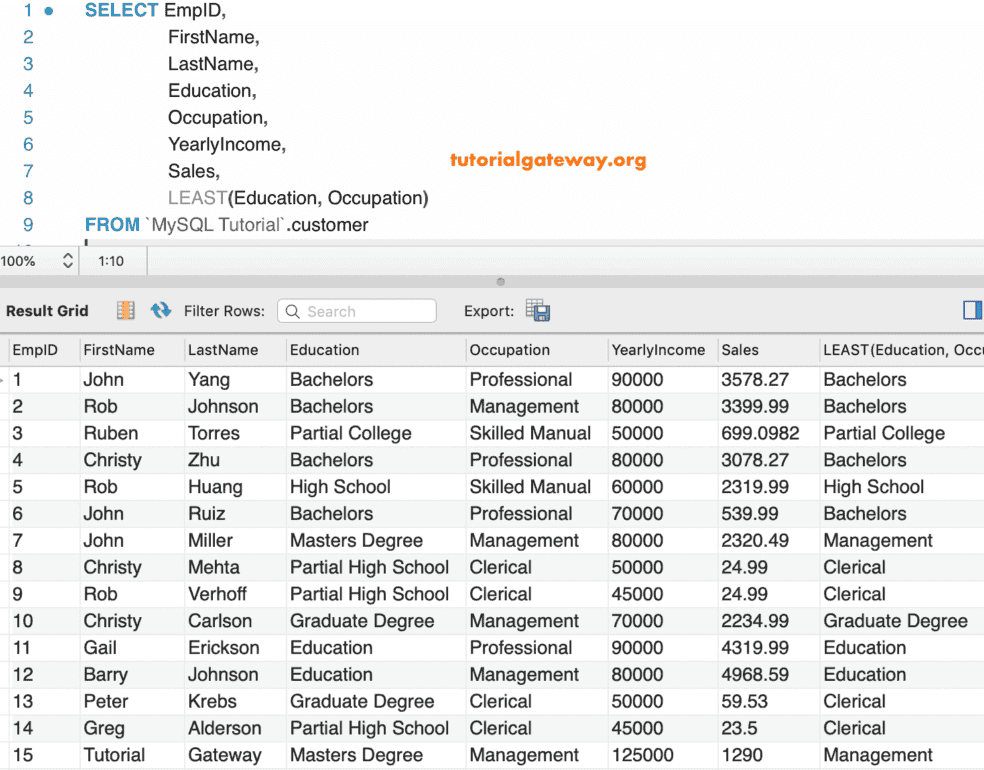
Task: Select 'Torres' last name cell
Action: pos(214,433)
